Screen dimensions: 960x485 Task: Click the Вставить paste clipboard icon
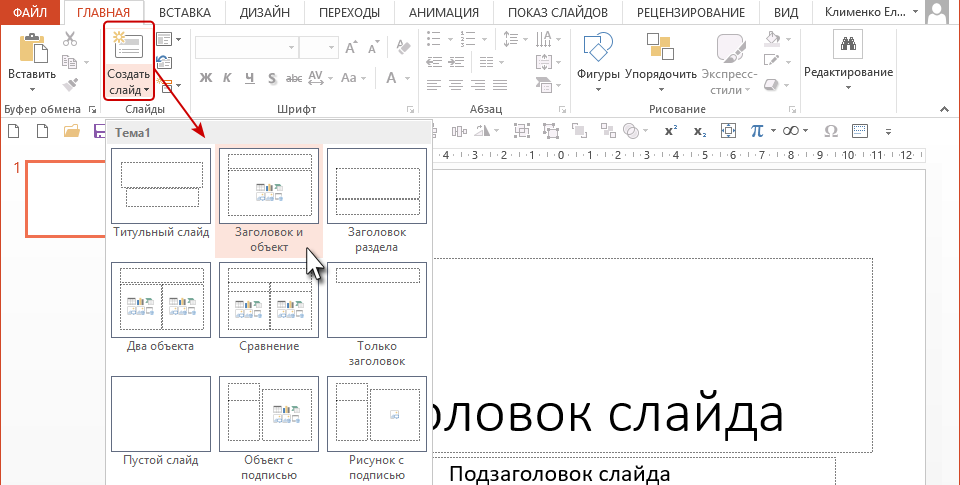(x=32, y=48)
